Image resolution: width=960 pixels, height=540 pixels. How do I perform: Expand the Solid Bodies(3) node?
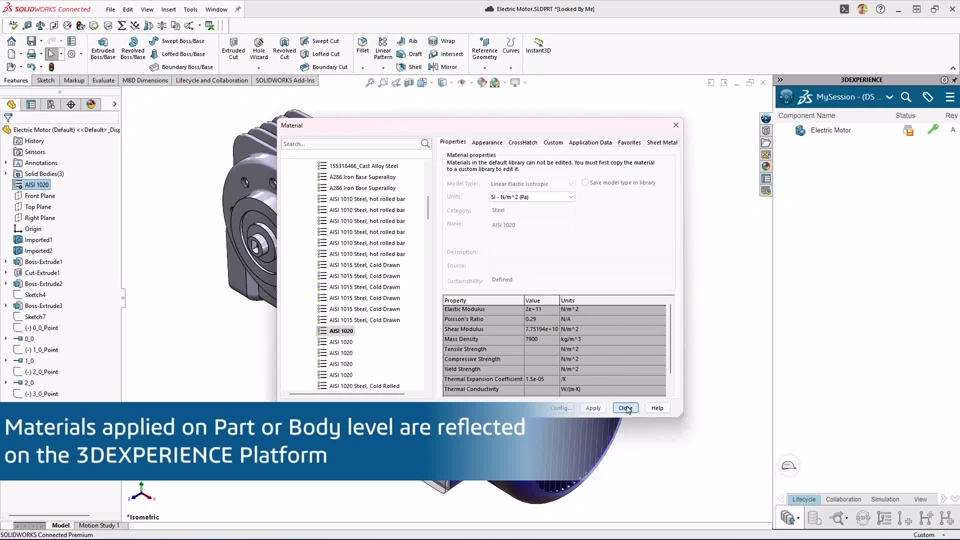pyautogui.click(x=6, y=174)
